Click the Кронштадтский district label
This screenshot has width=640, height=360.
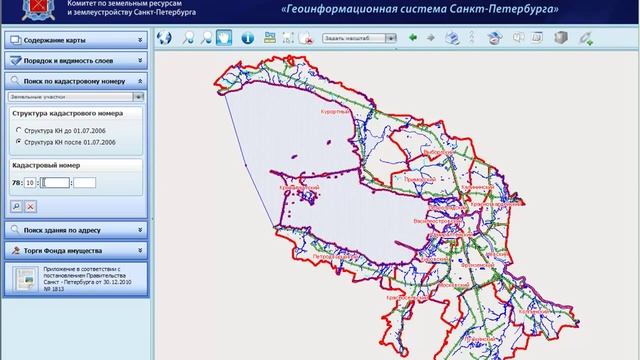(x=299, y=187)
